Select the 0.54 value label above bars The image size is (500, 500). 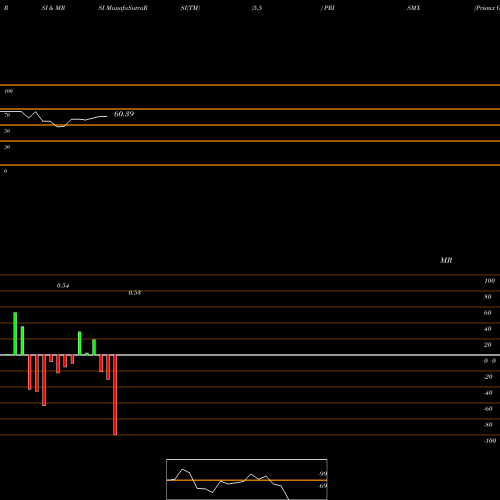tap(63, 286)
